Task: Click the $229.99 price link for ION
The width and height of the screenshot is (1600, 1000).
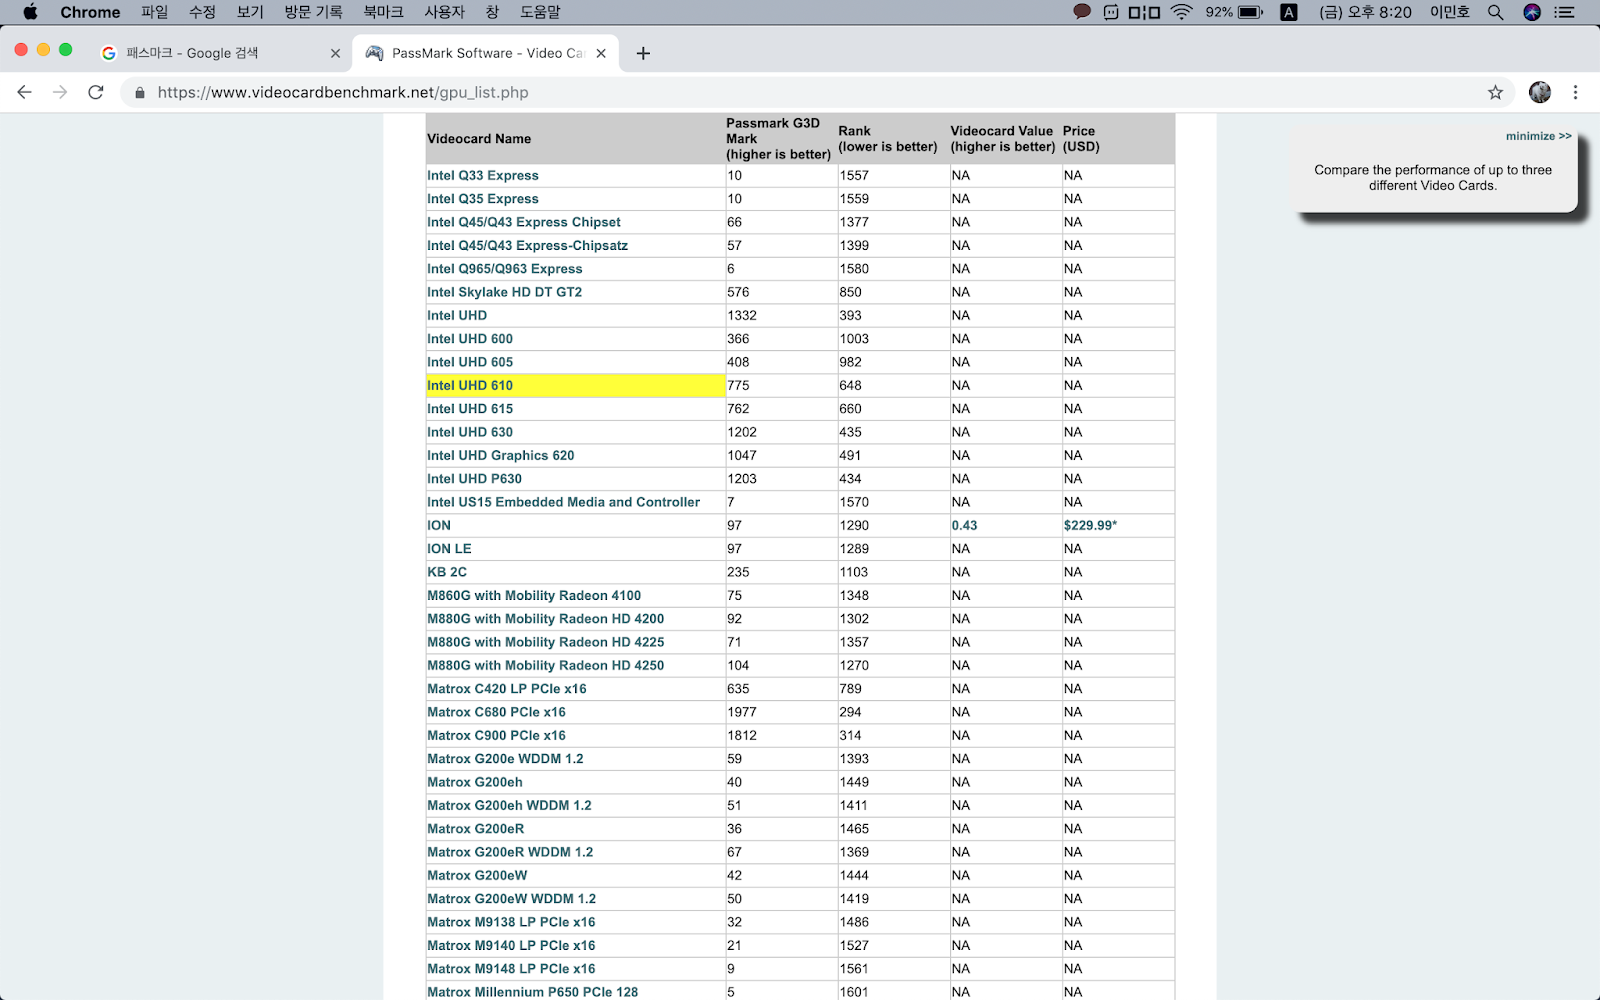Action: [x=1090, y=525]
